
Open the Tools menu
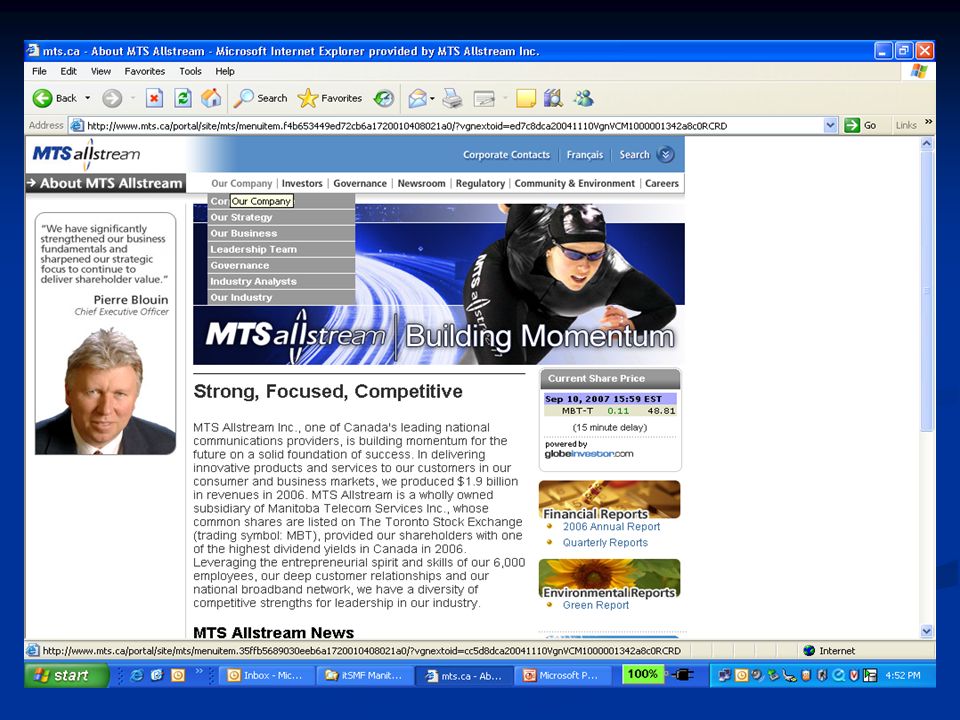pyautogui.click(x=190, y=71)
